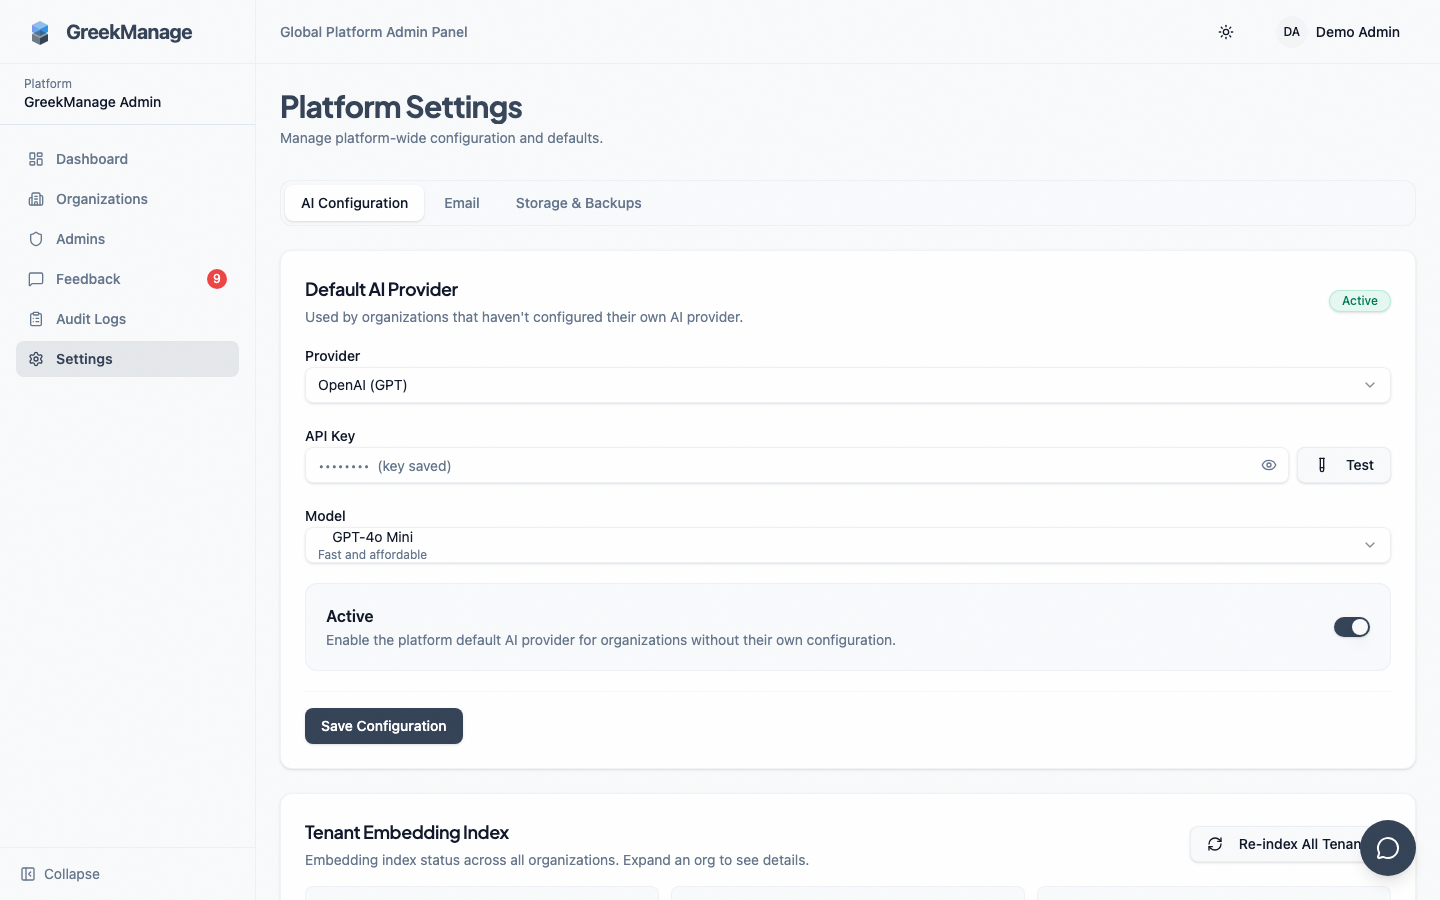
Task: Click the red 9 feedback notification badge
Action: coord(217,279)
